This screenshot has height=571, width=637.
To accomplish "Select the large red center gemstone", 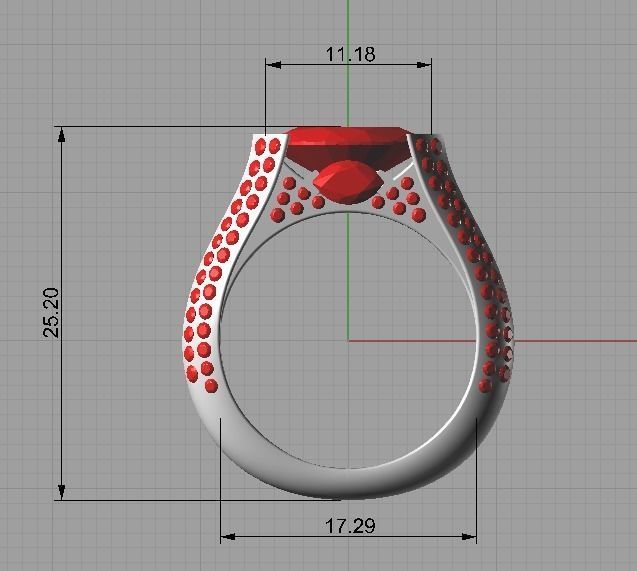I will (348, 150).
